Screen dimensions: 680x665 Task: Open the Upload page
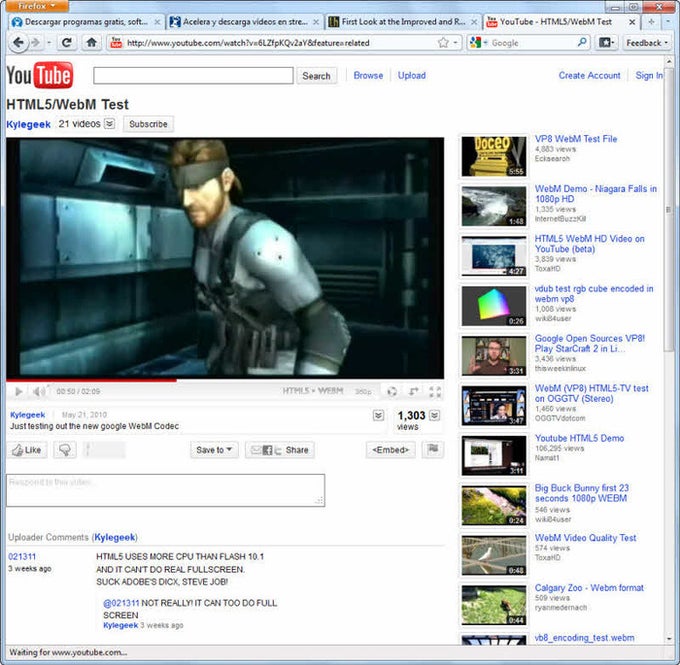[412, 75]
